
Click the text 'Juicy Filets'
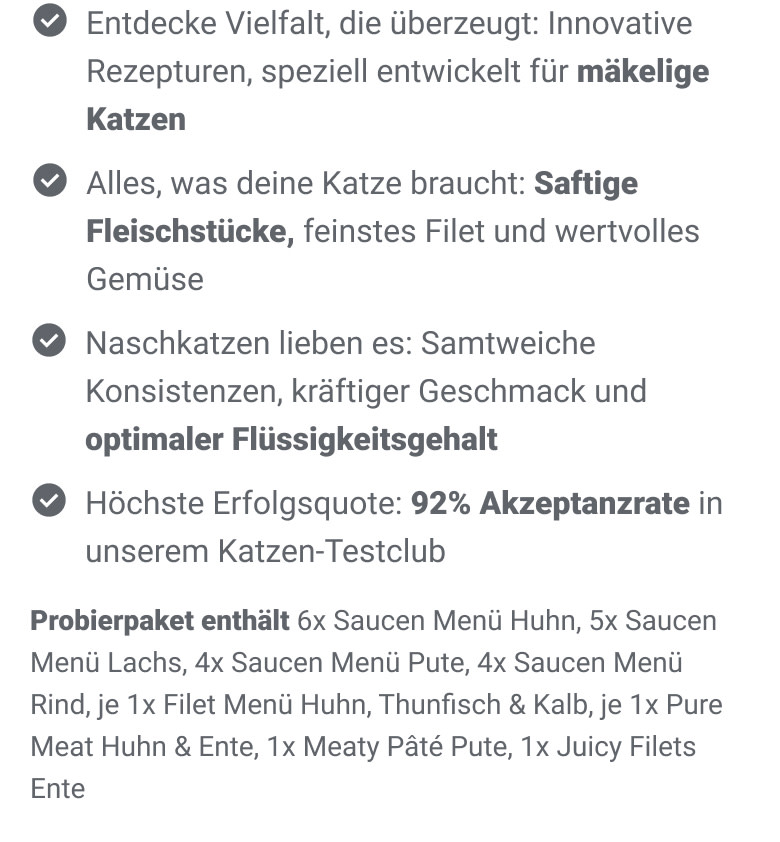(x=626, y=747)
